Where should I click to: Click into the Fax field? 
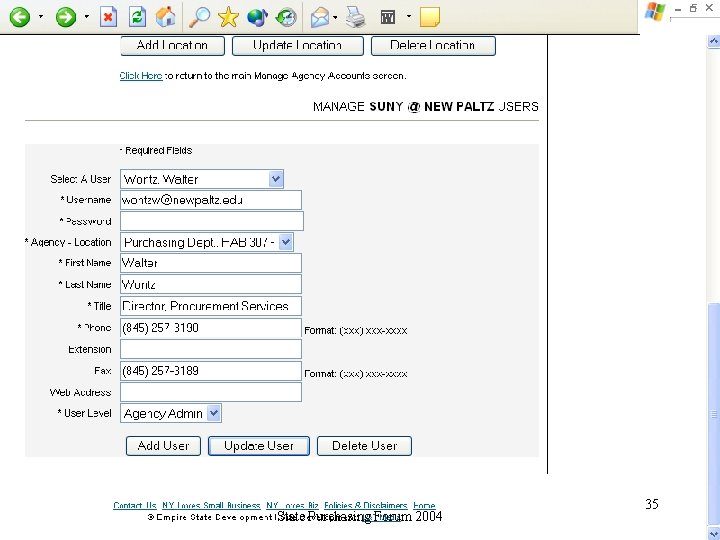(x=211, y=371)
